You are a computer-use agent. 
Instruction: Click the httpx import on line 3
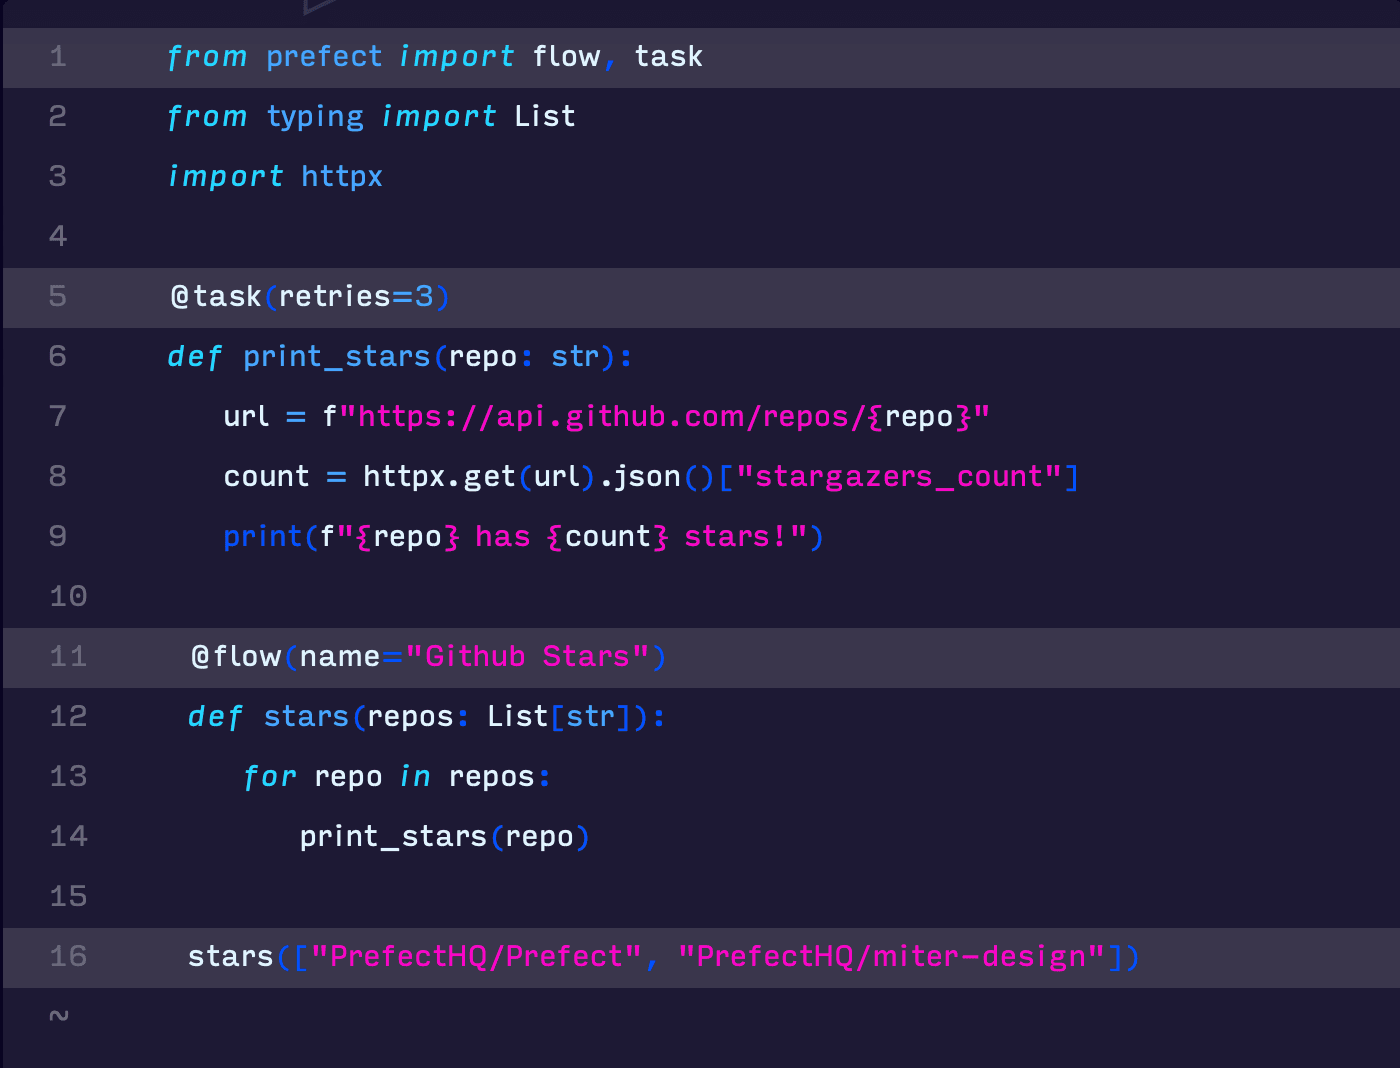tap(341, 177)
